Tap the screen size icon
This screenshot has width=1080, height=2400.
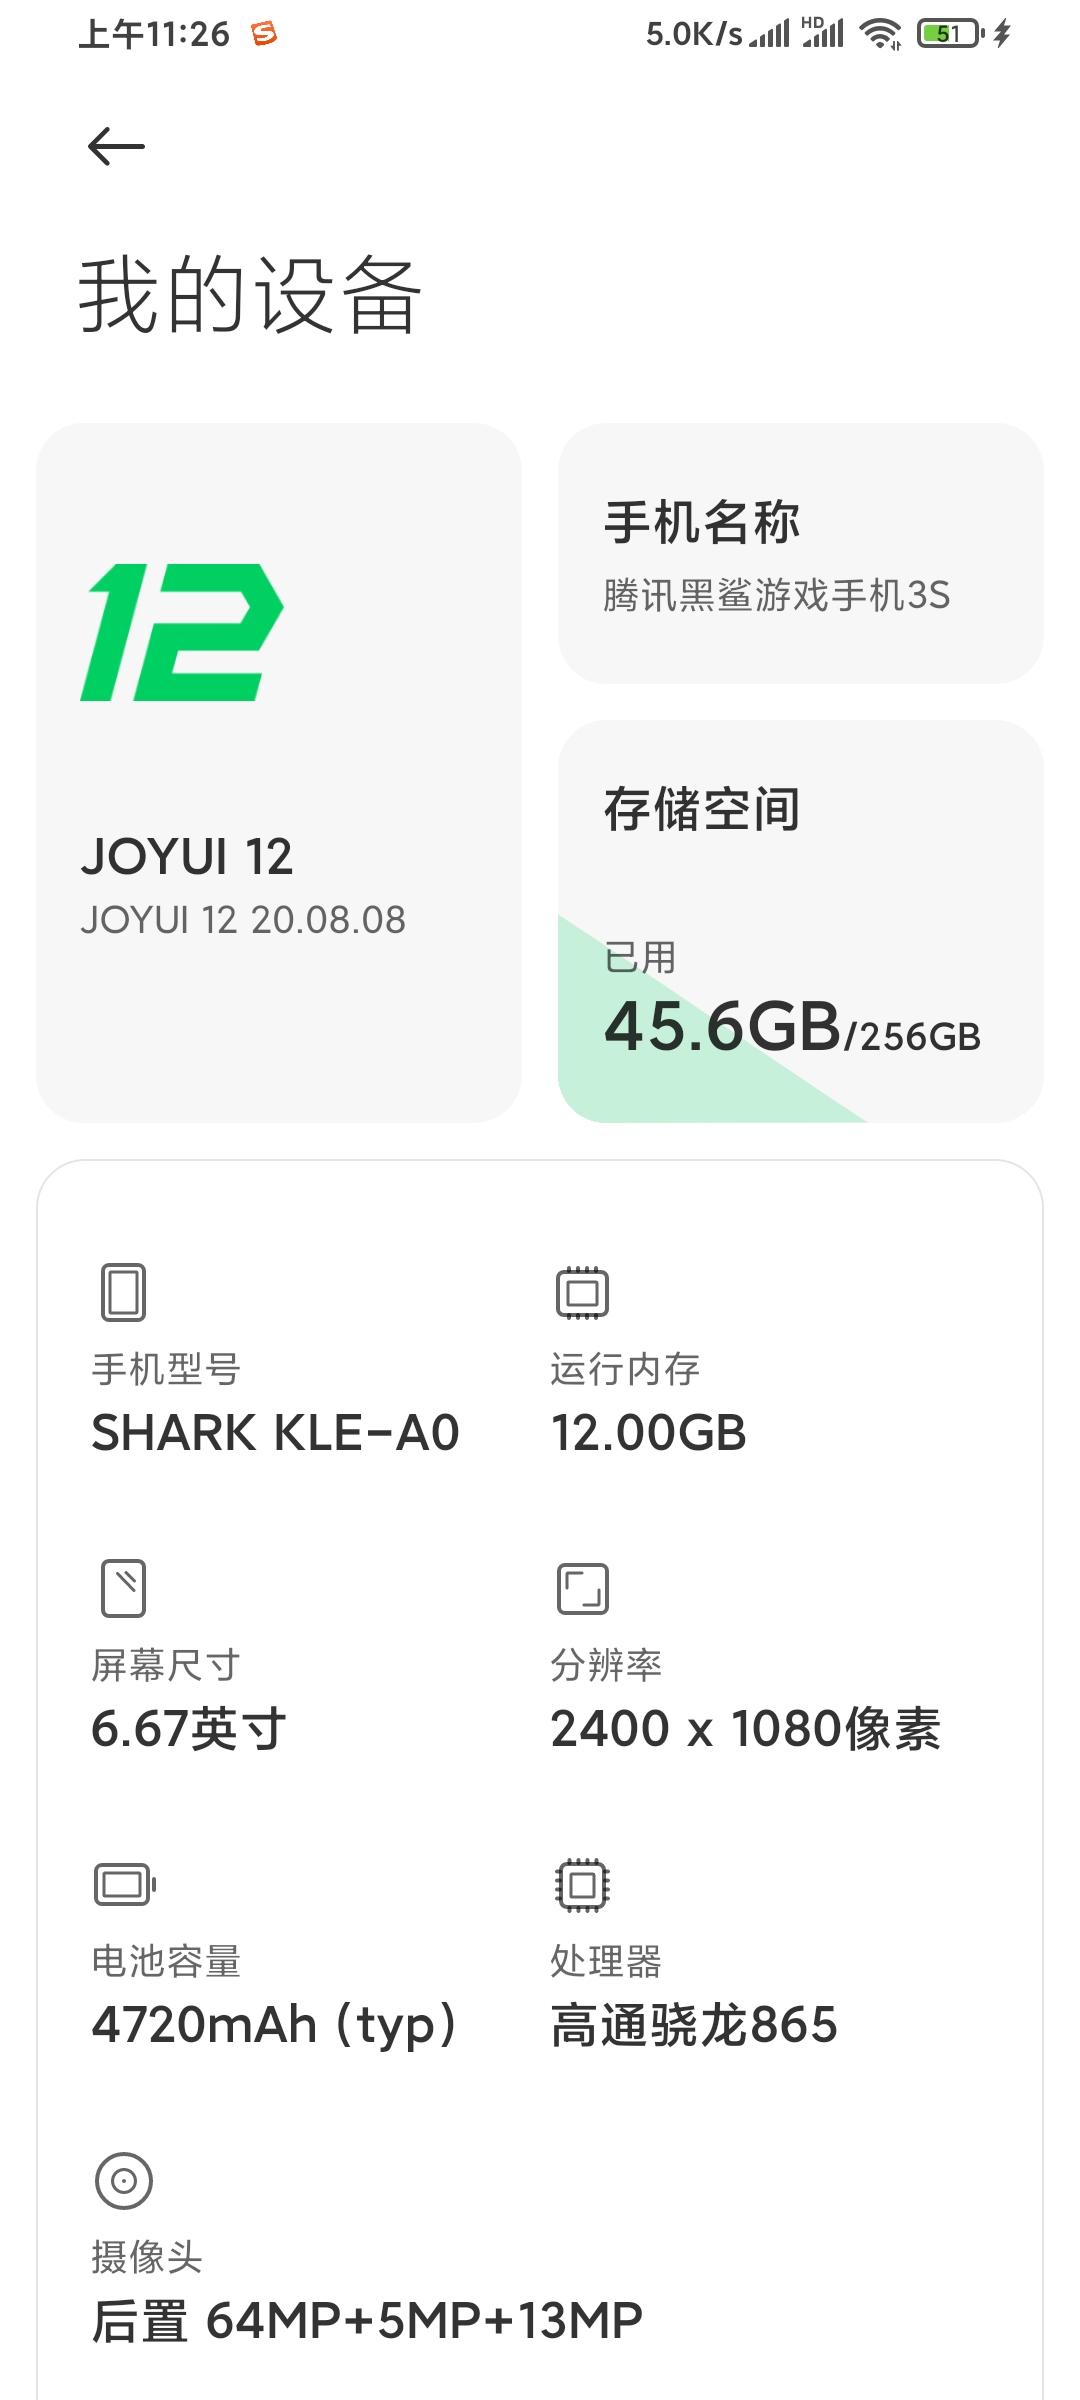[x=124, y=1588]
